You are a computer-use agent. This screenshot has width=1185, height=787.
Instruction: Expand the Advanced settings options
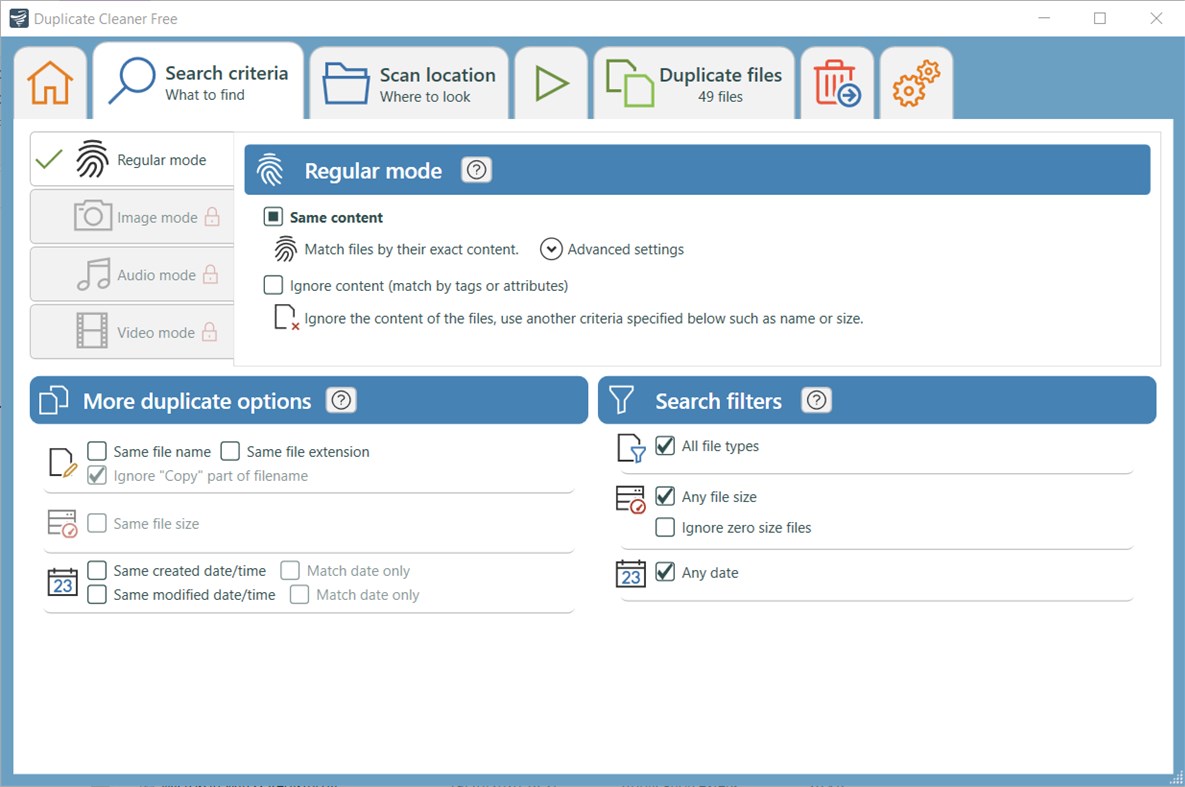pyautogui.click(x=551, y=249)
